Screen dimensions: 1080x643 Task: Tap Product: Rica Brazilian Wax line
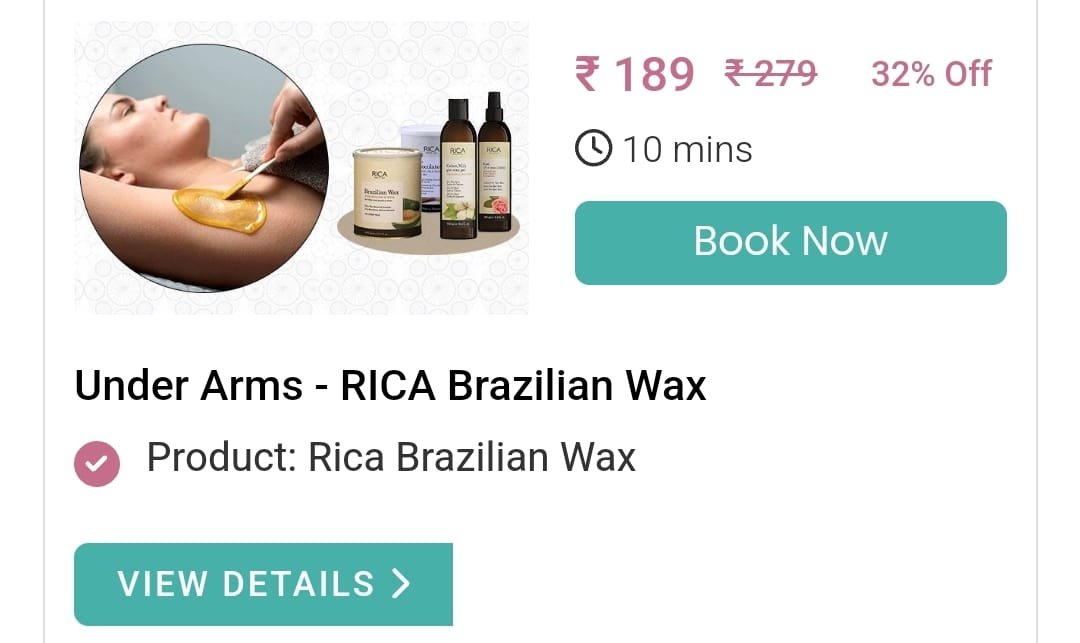(391, 457)
